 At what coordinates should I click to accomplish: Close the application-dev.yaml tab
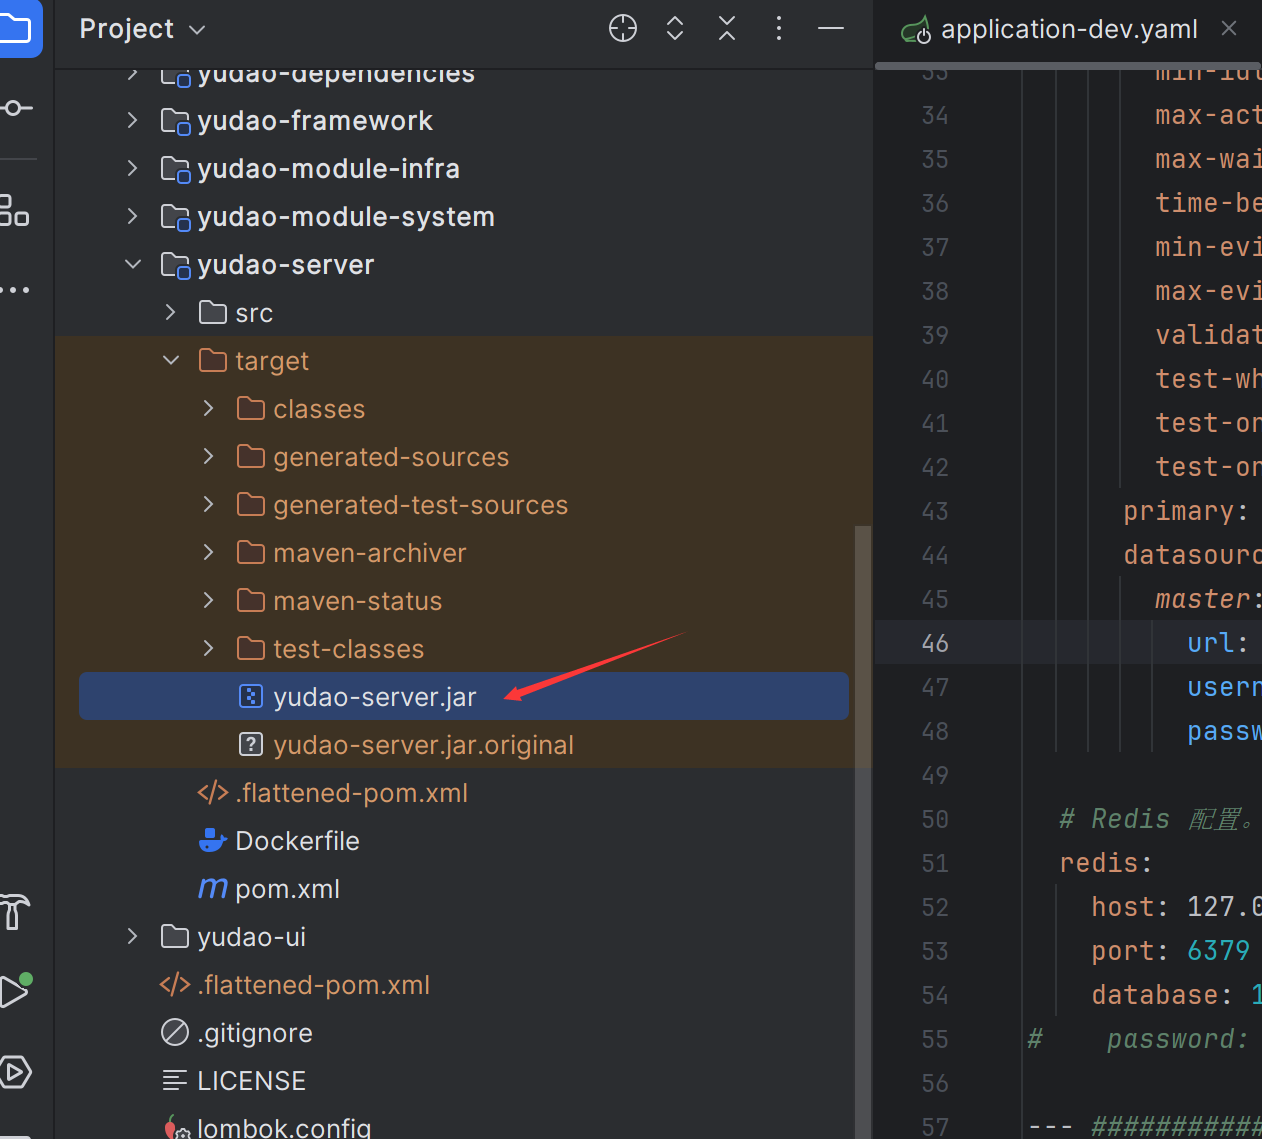coord(1229,29)
